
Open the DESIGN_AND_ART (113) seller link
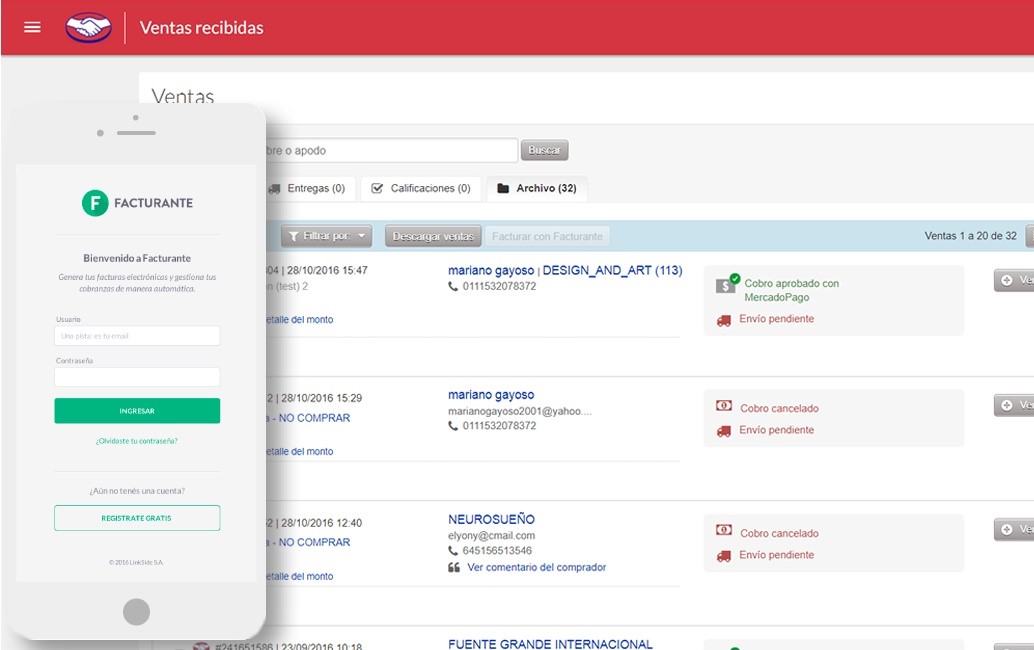tap(613, 270)
